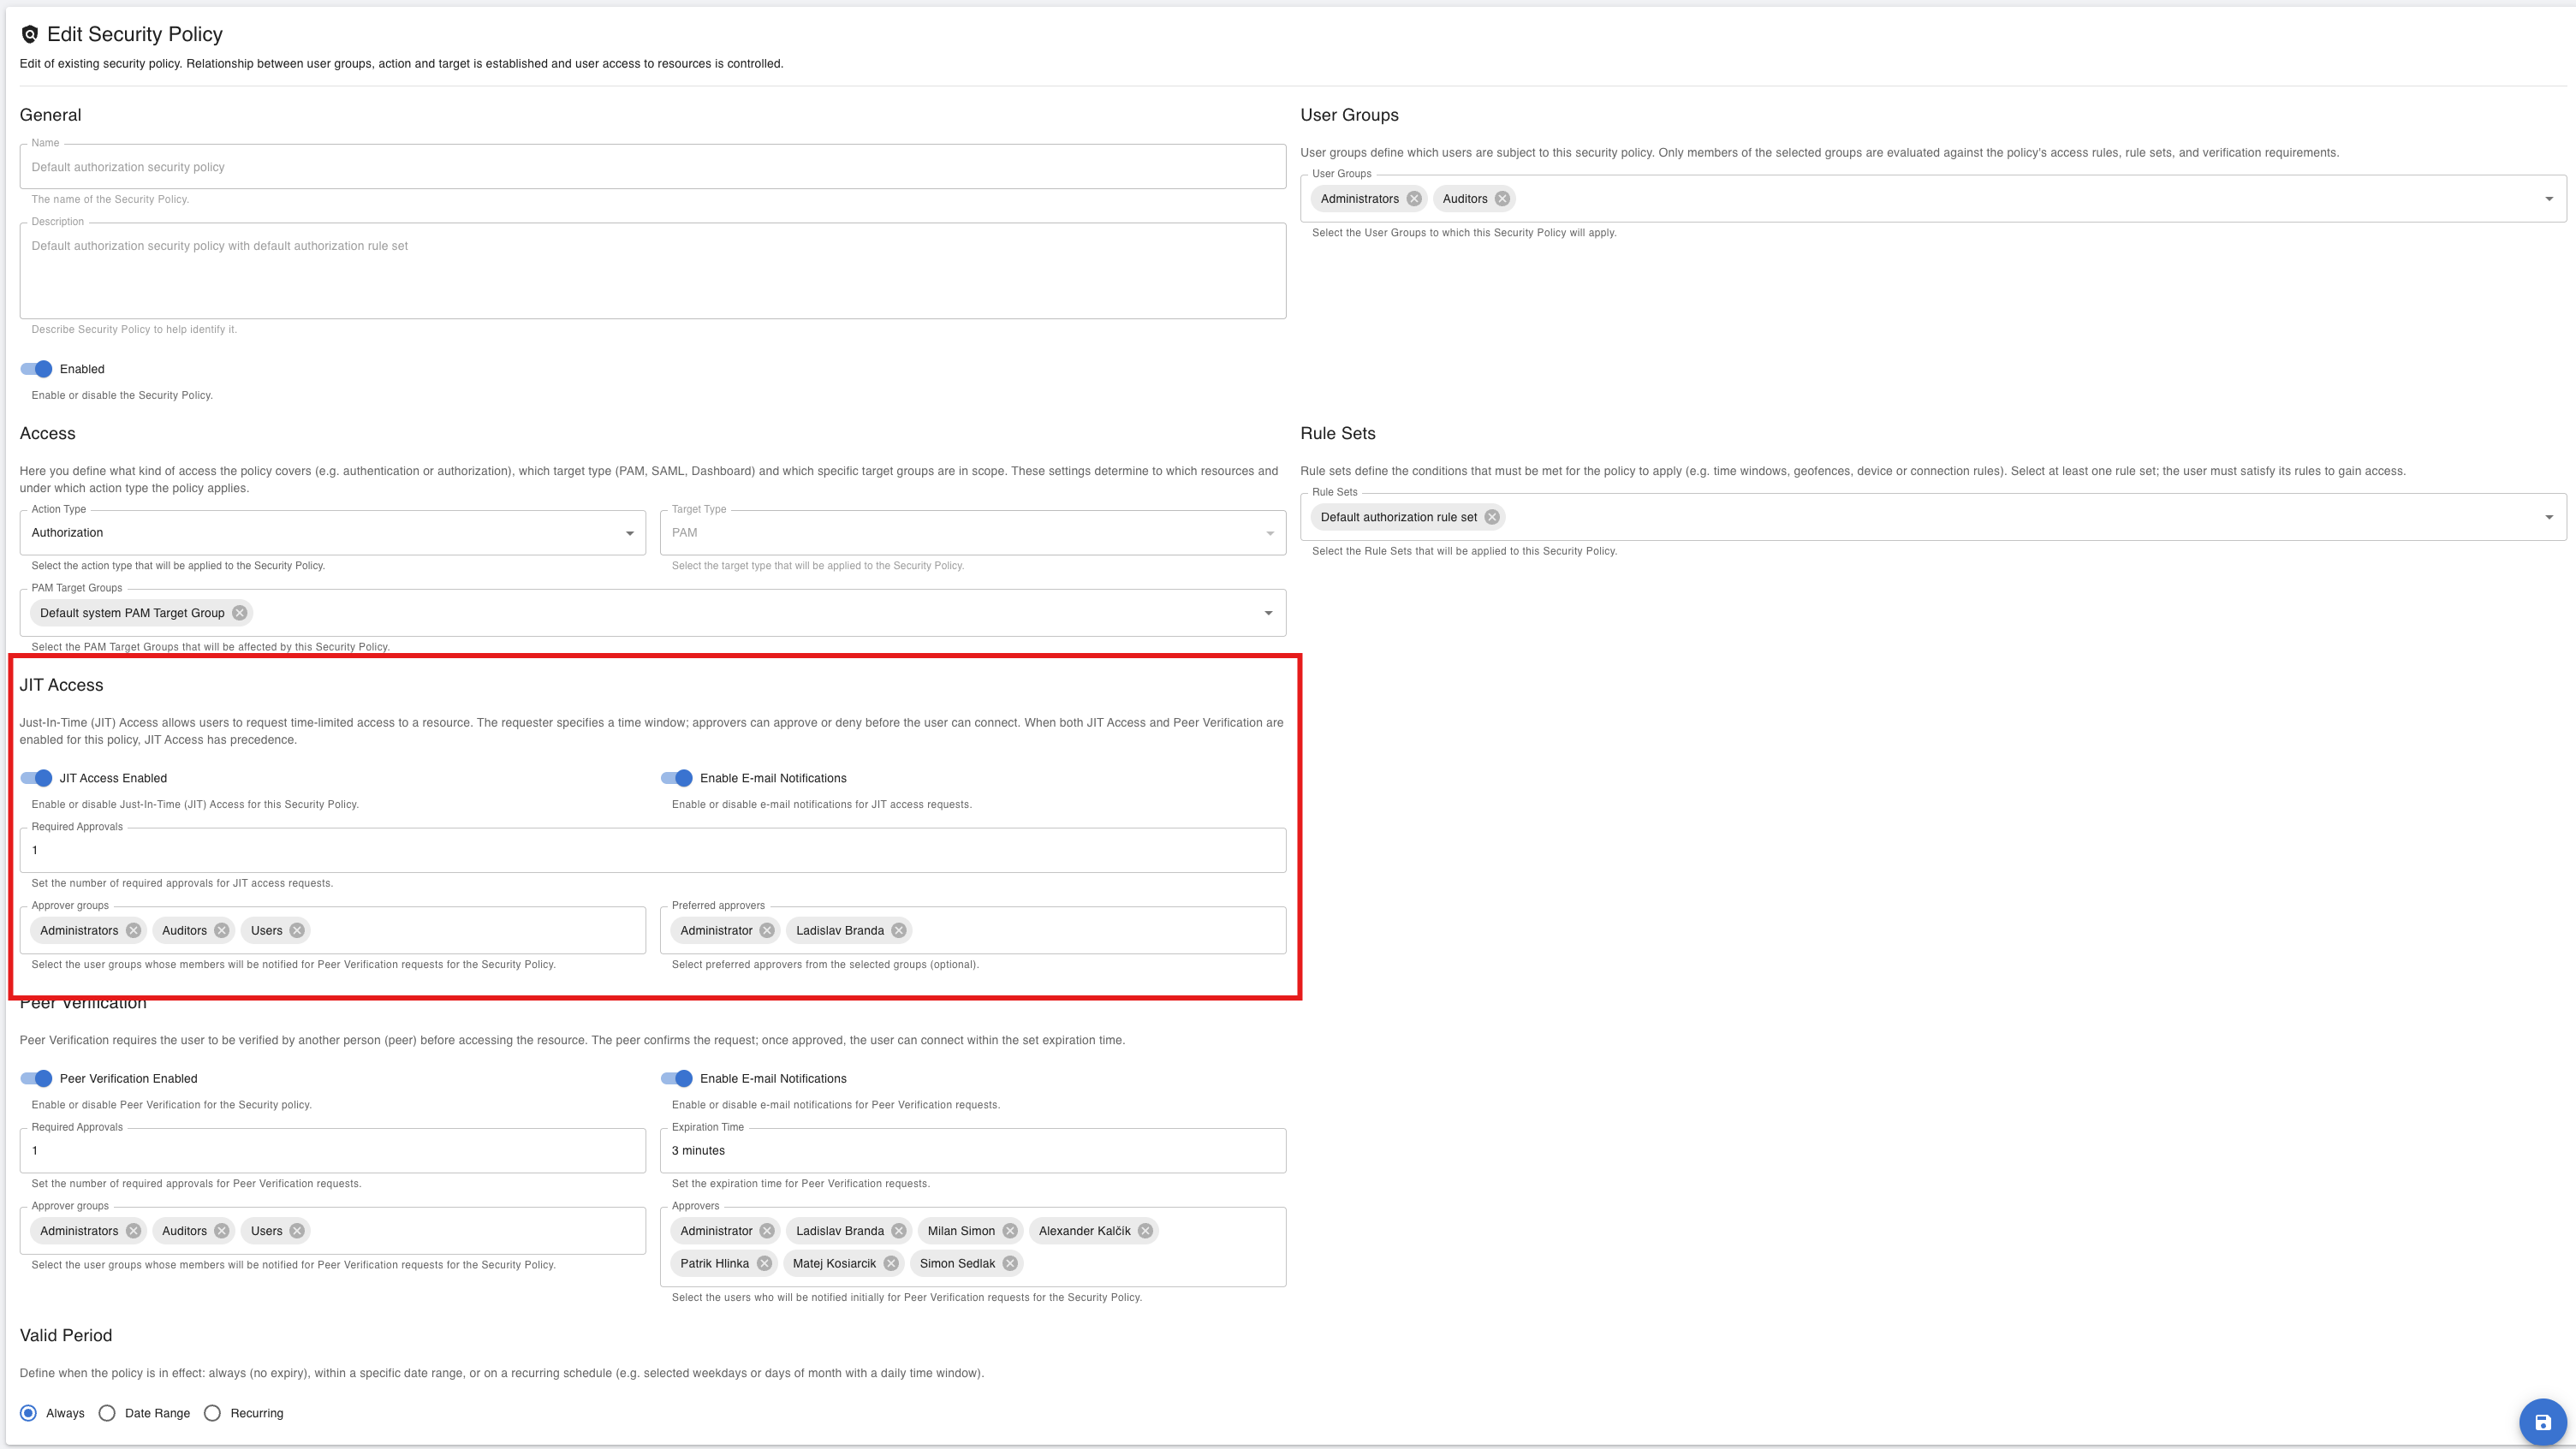Click the JIT Required Approvals field
Viewport: 2576px width, 1449px height.
[652, 851]
